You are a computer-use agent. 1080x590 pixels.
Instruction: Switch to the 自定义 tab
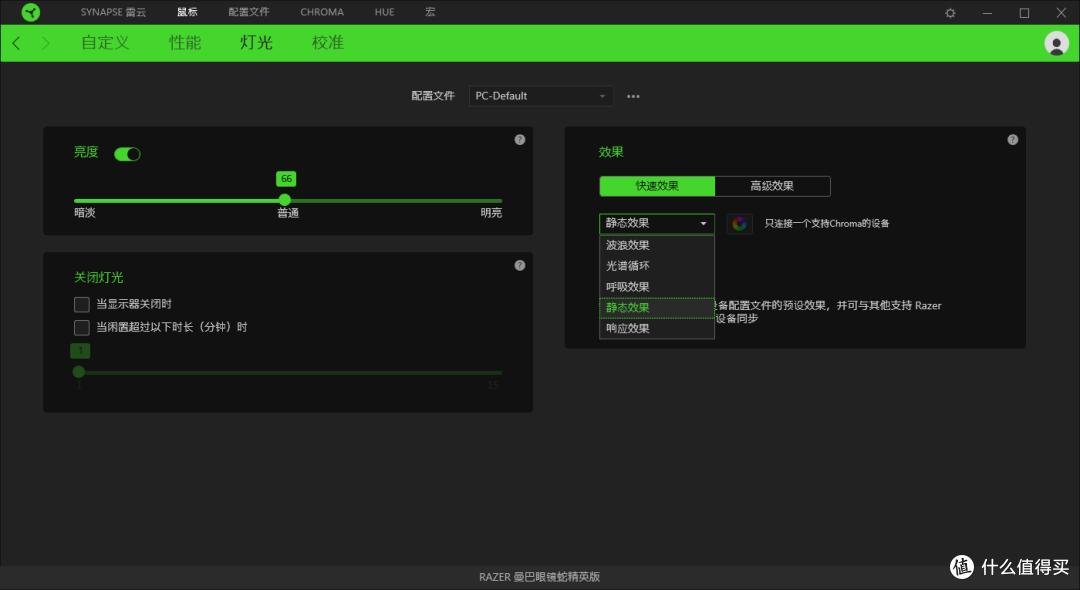click(105, 43)
